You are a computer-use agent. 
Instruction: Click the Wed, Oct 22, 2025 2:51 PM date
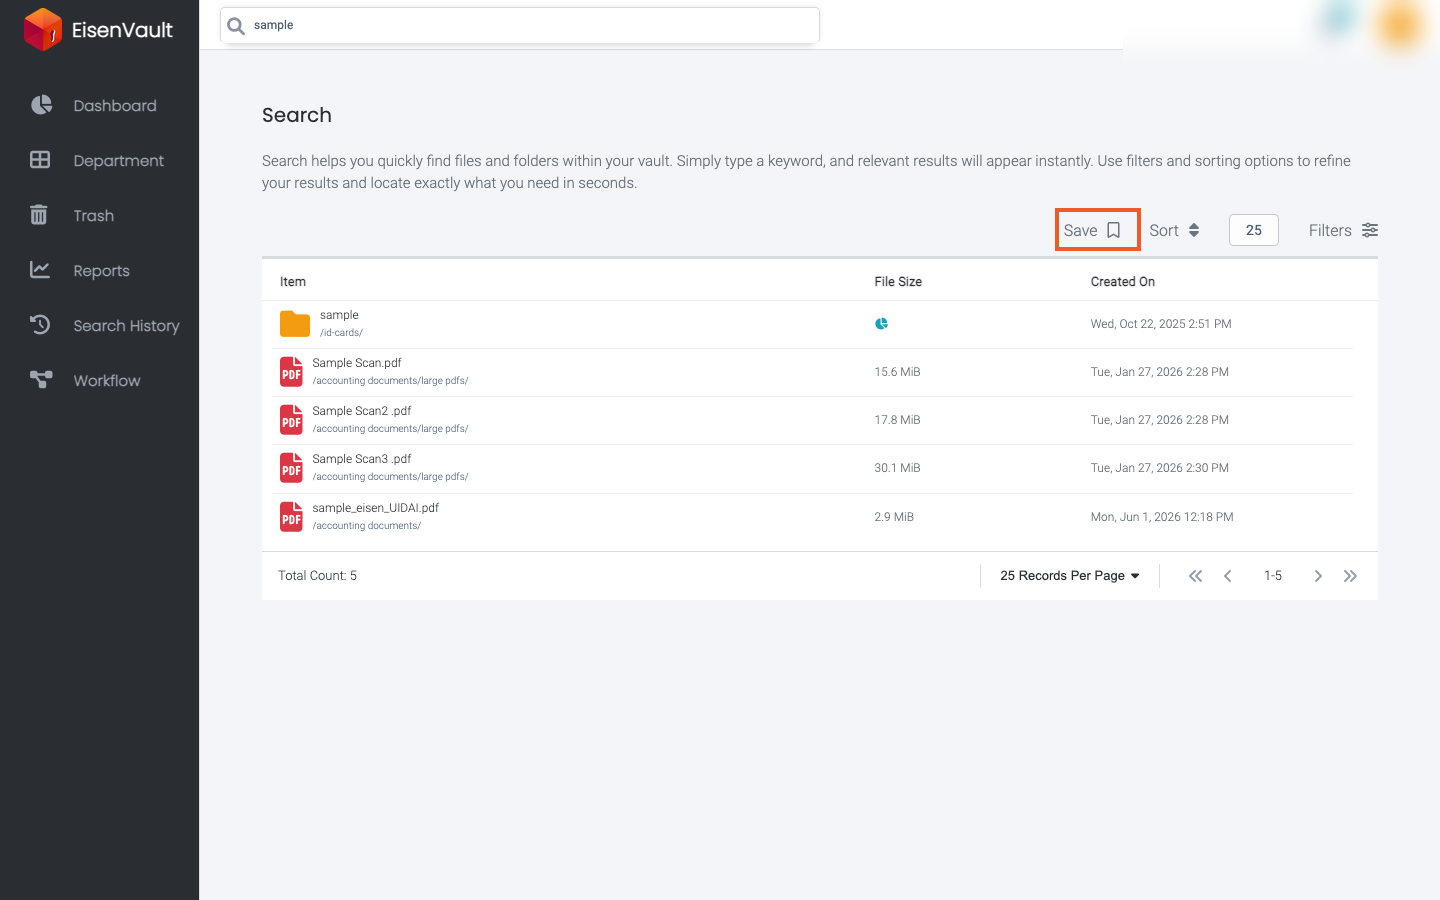tap(1161, 324)
